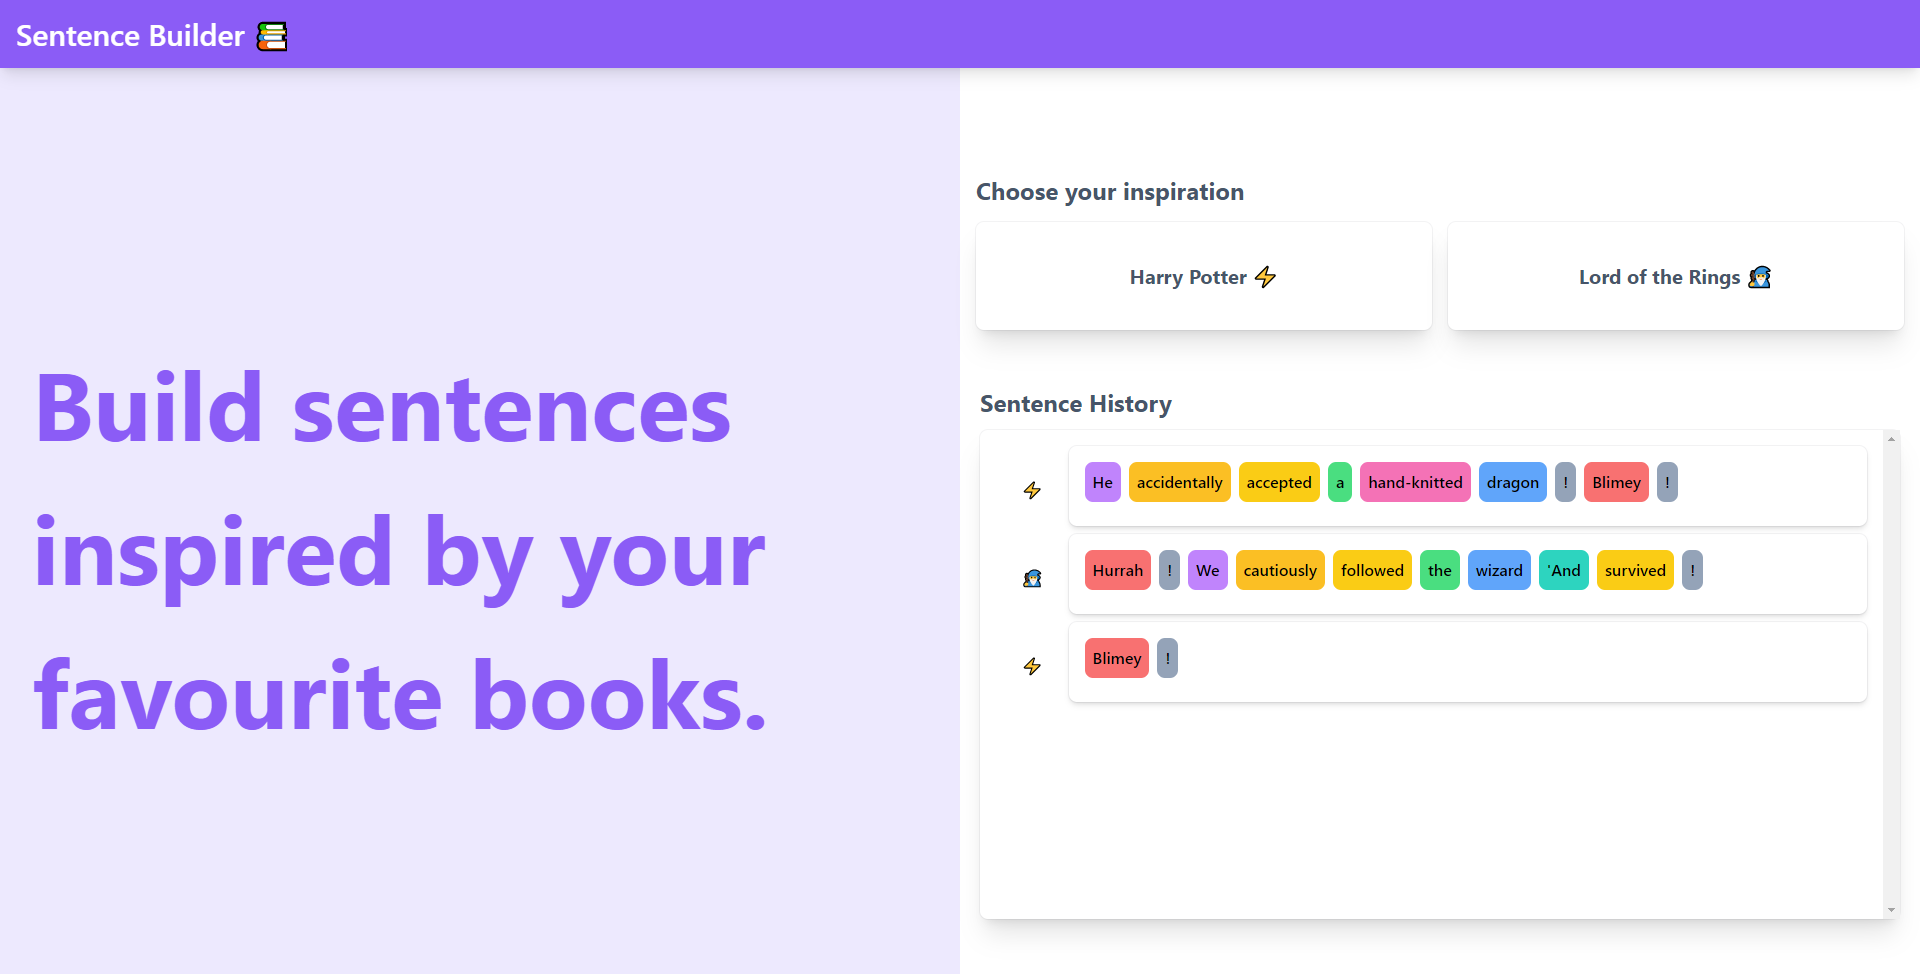Select the blue 'dragon' chip
This screenshot has width=1920, height=974.
click(1512, 482)
